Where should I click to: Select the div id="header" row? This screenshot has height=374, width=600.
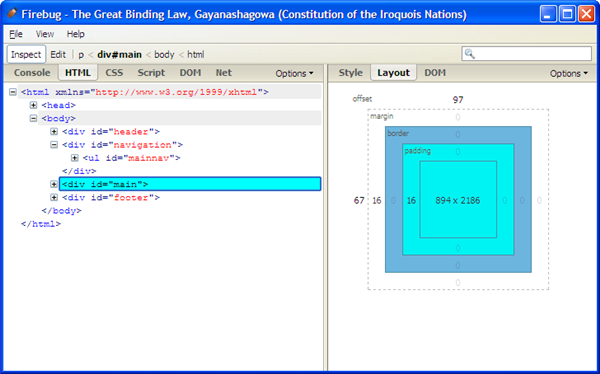point(111,132)
